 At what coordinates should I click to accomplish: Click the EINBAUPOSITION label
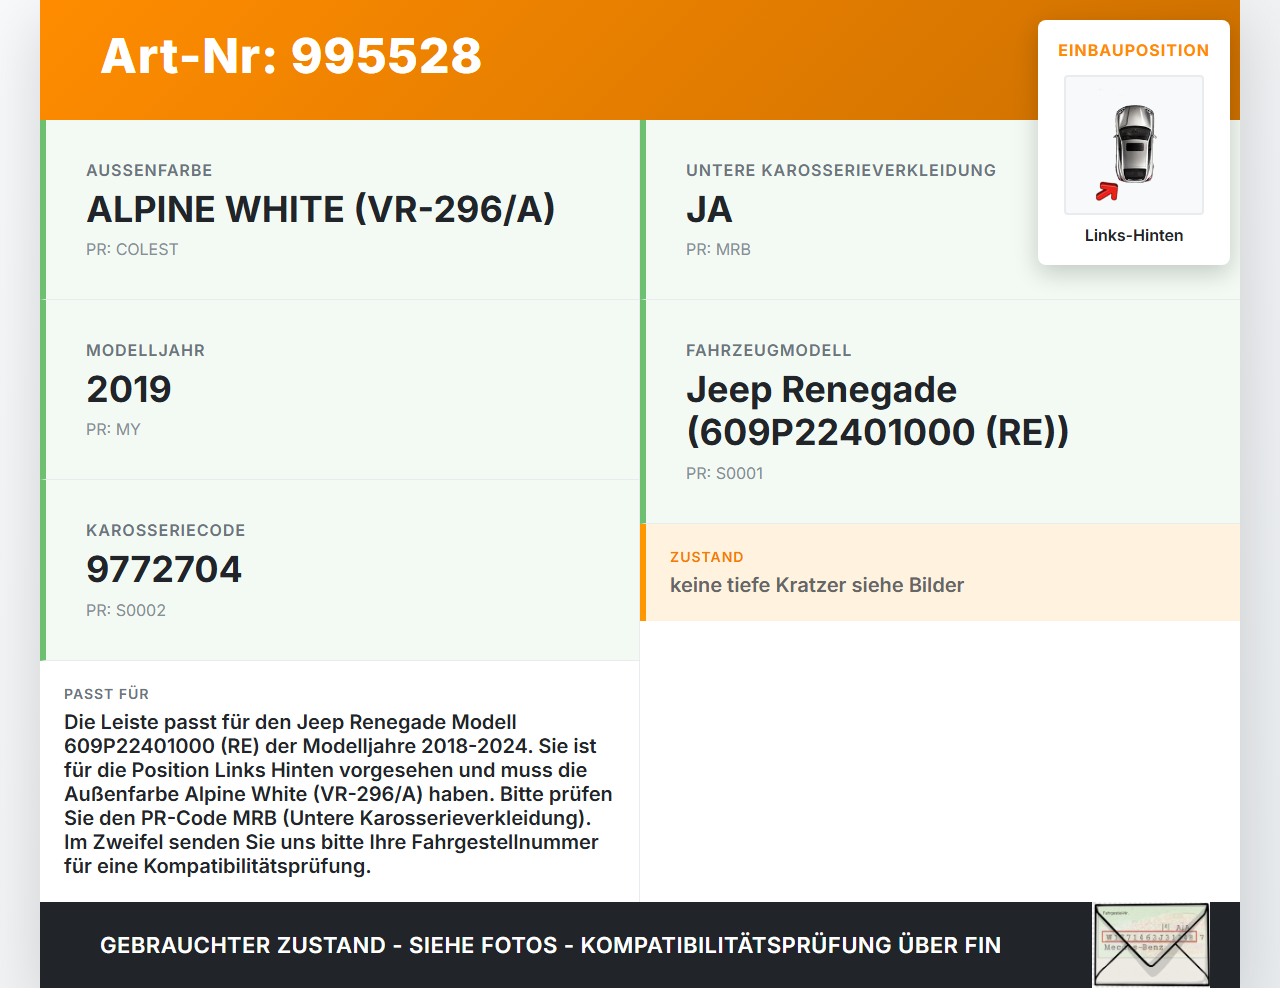click(x=1134, y=50)
